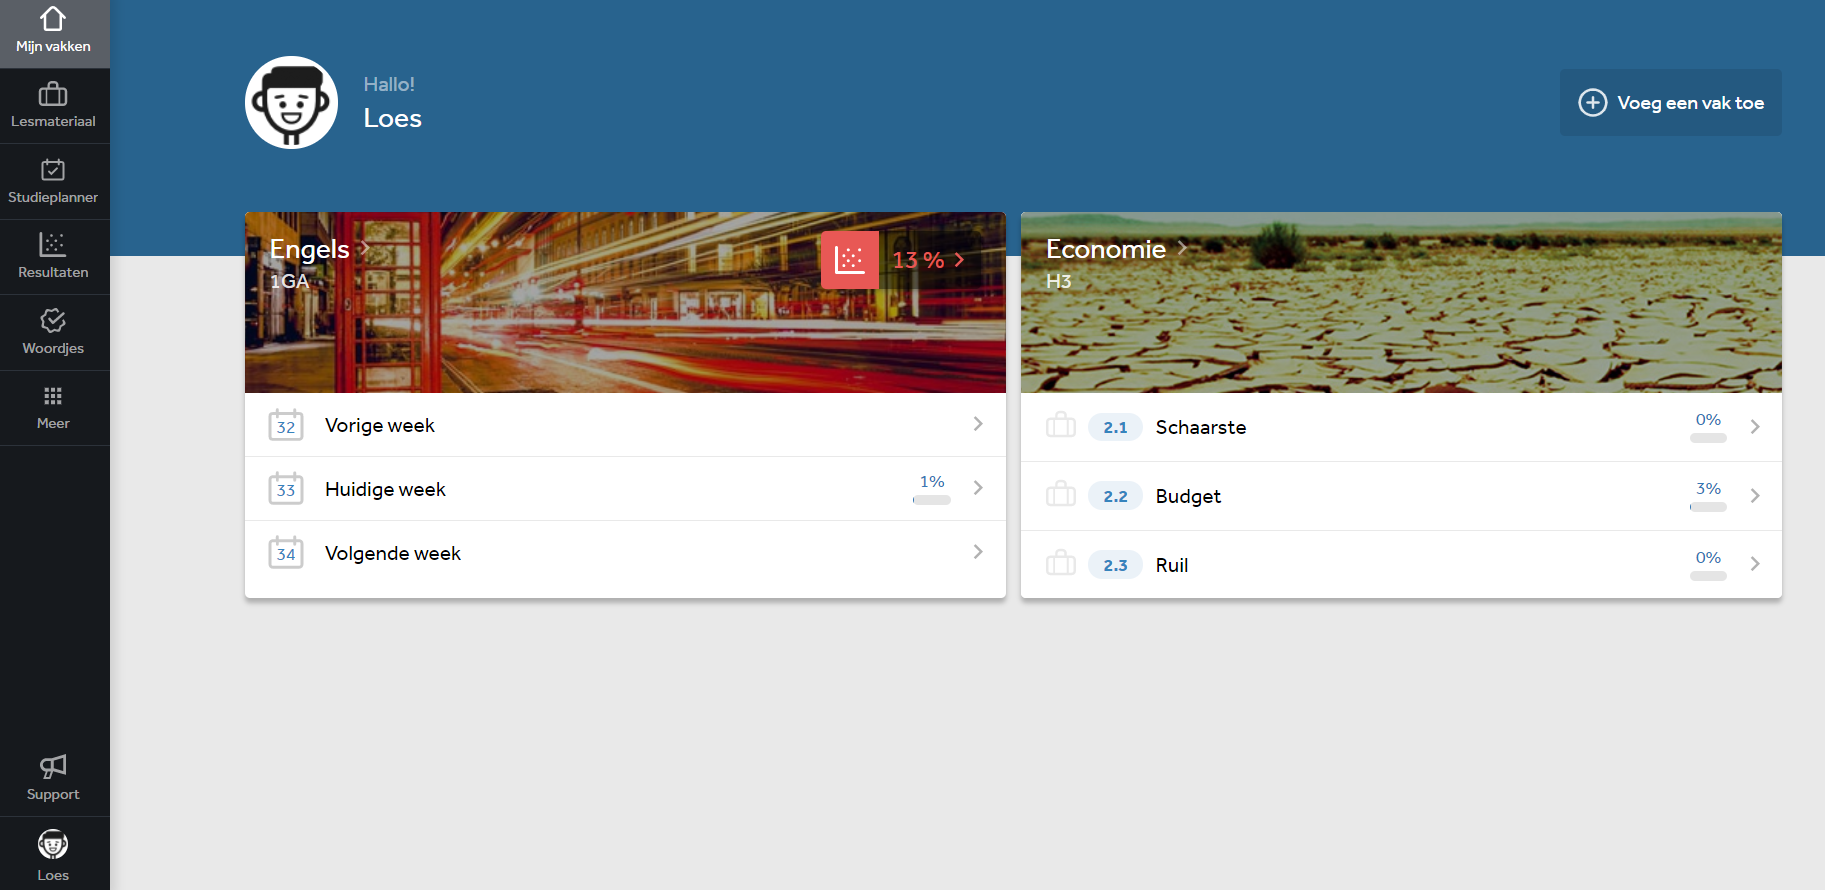Open the Meer grid menu
The width and height of the screenshot is (1825, 890).
pyautogui.click(x=54, y=408)
